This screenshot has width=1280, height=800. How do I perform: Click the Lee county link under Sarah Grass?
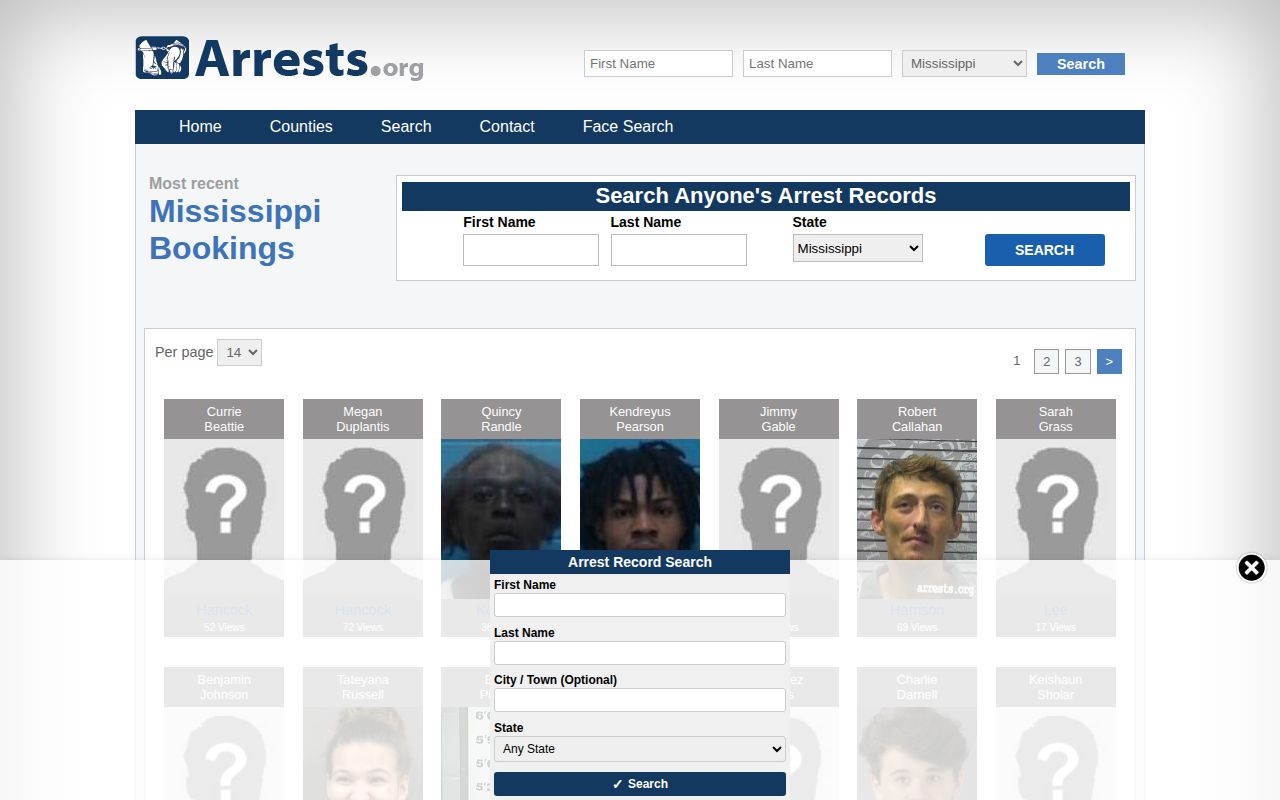[1056, 610]
